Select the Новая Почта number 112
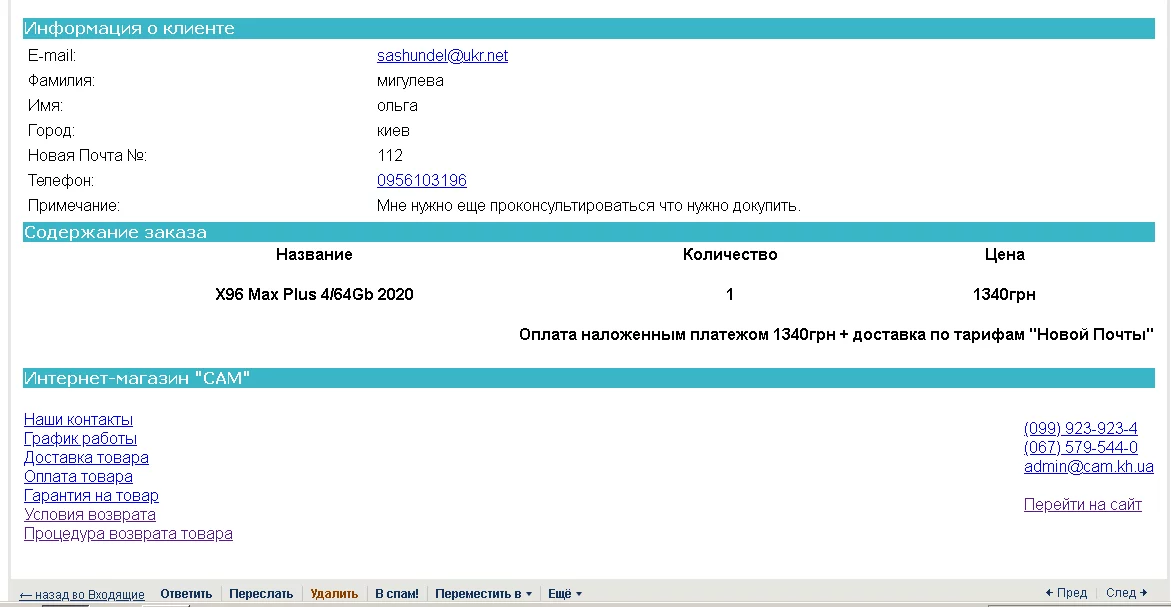1171x607 pixels. pos(390,155)
